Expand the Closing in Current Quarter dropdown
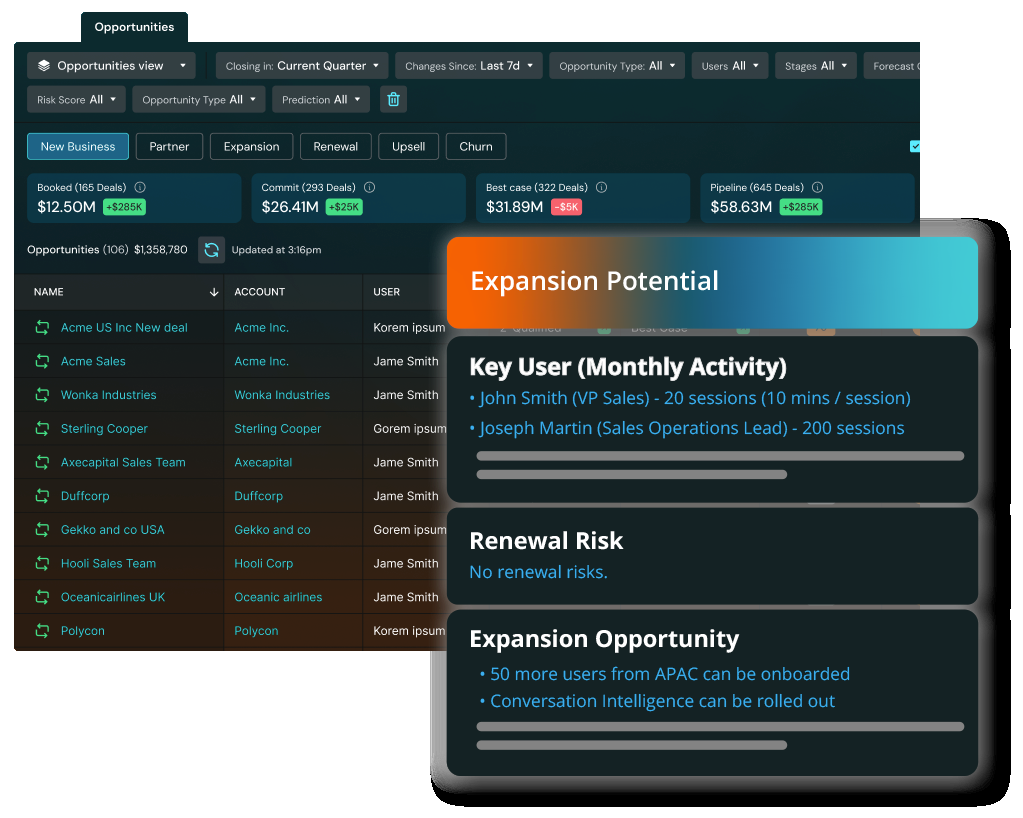 tap(302, 66)
